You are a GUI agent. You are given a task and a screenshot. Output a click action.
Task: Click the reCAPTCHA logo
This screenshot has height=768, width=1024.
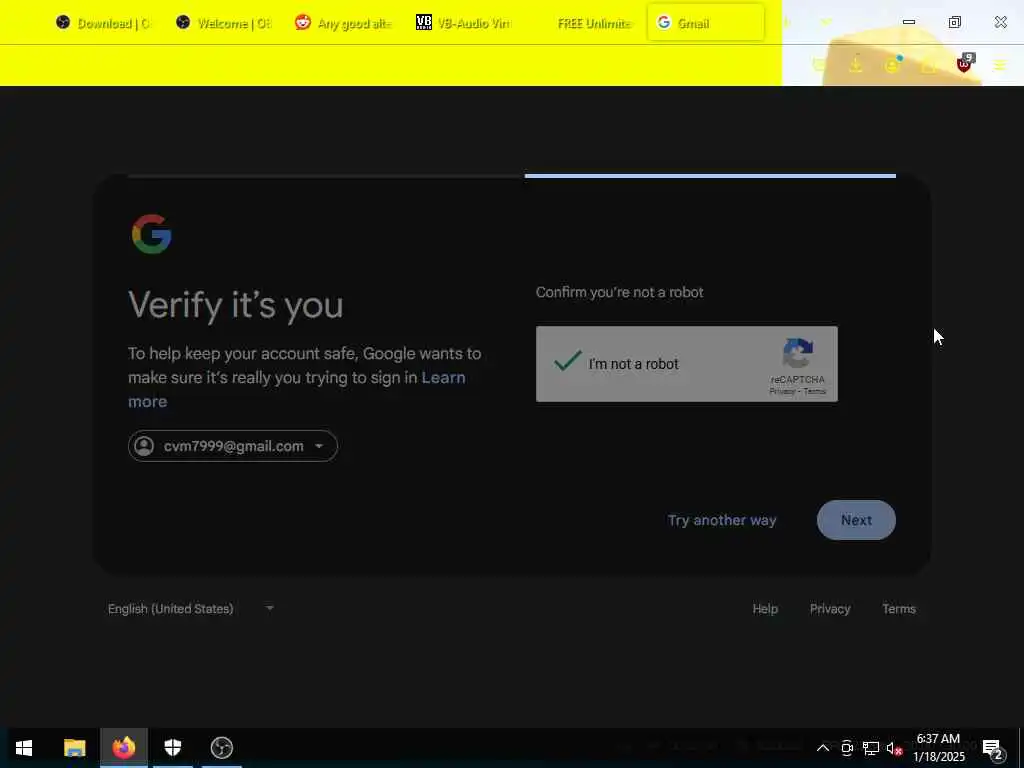797,353
